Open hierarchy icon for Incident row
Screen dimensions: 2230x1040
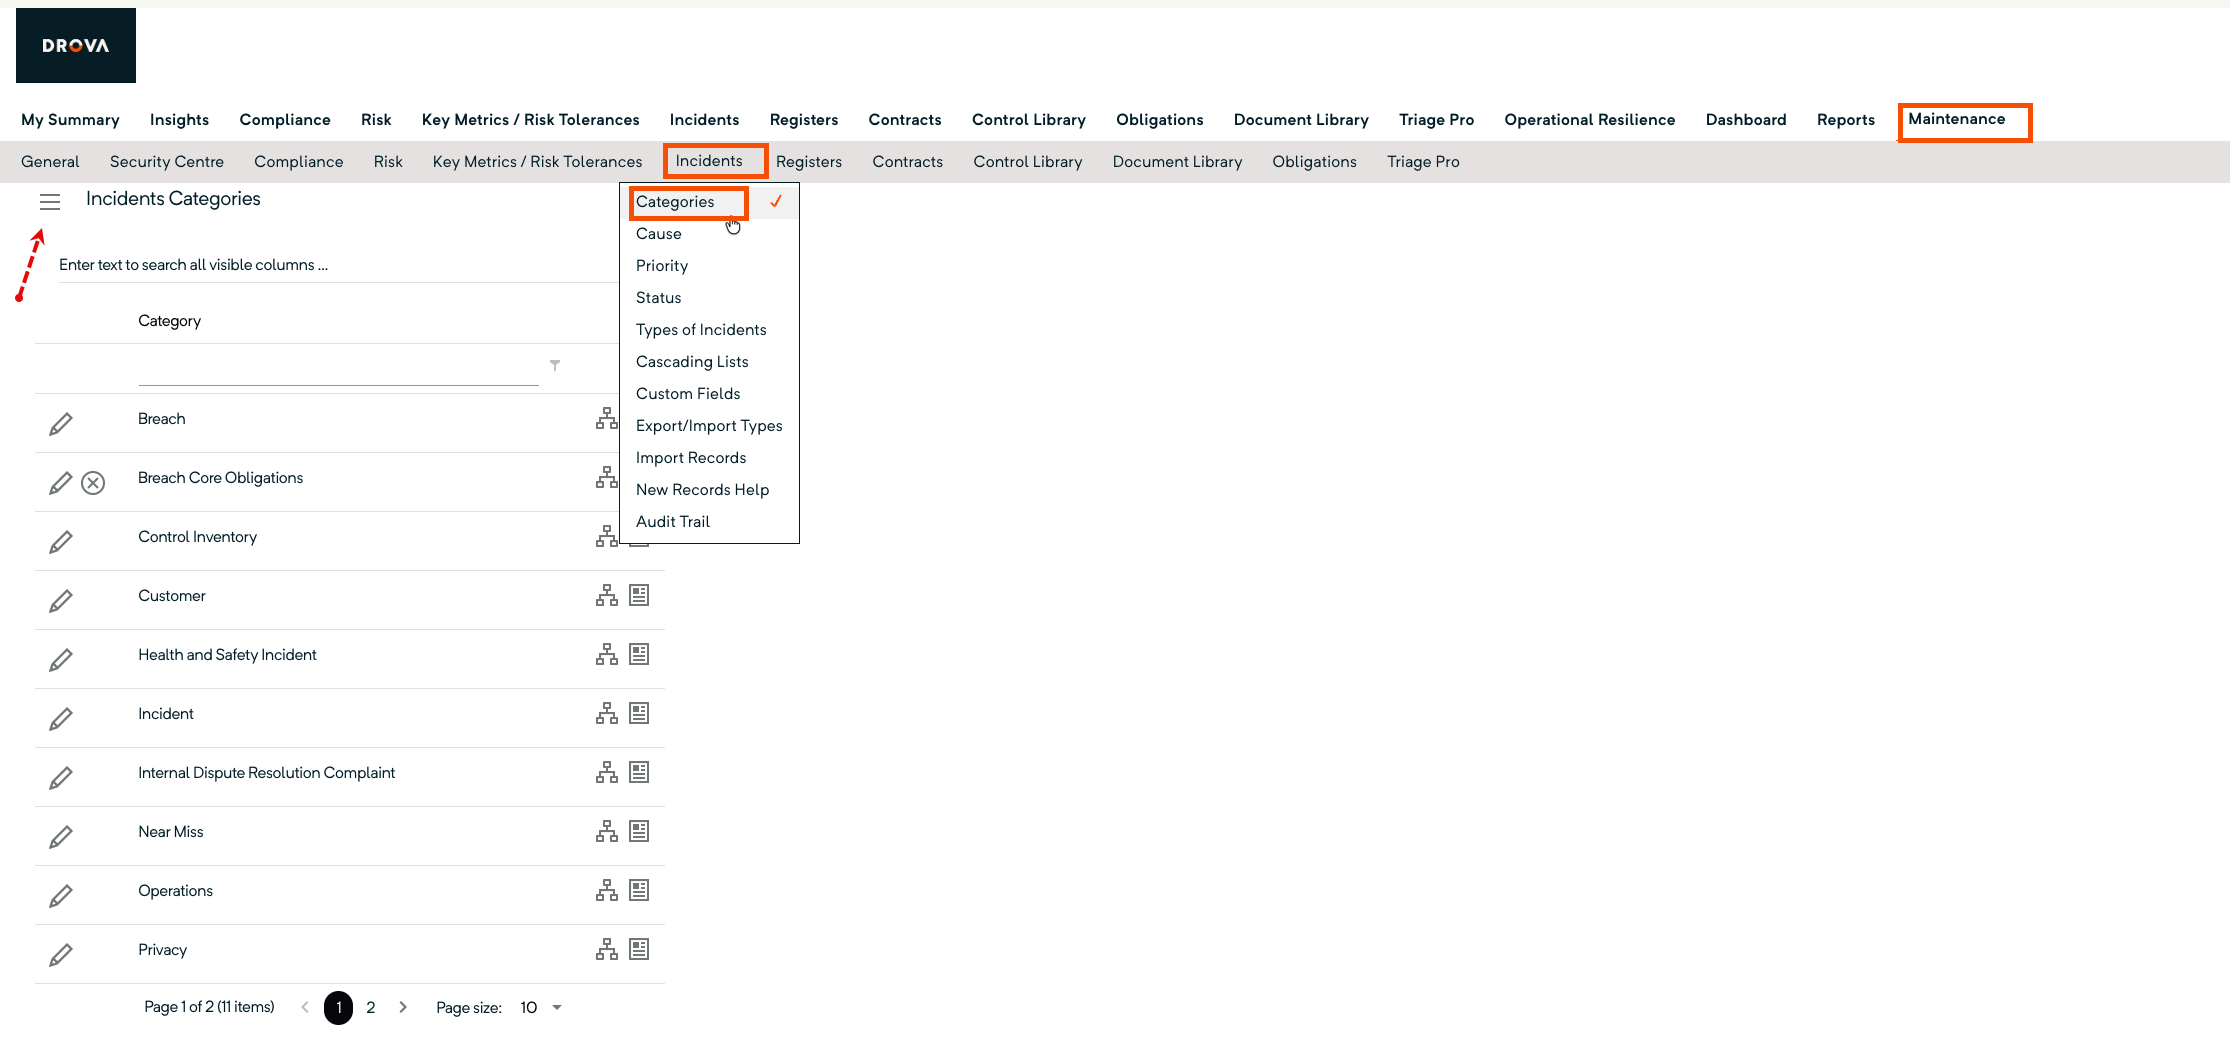click(x=607, y=713)
